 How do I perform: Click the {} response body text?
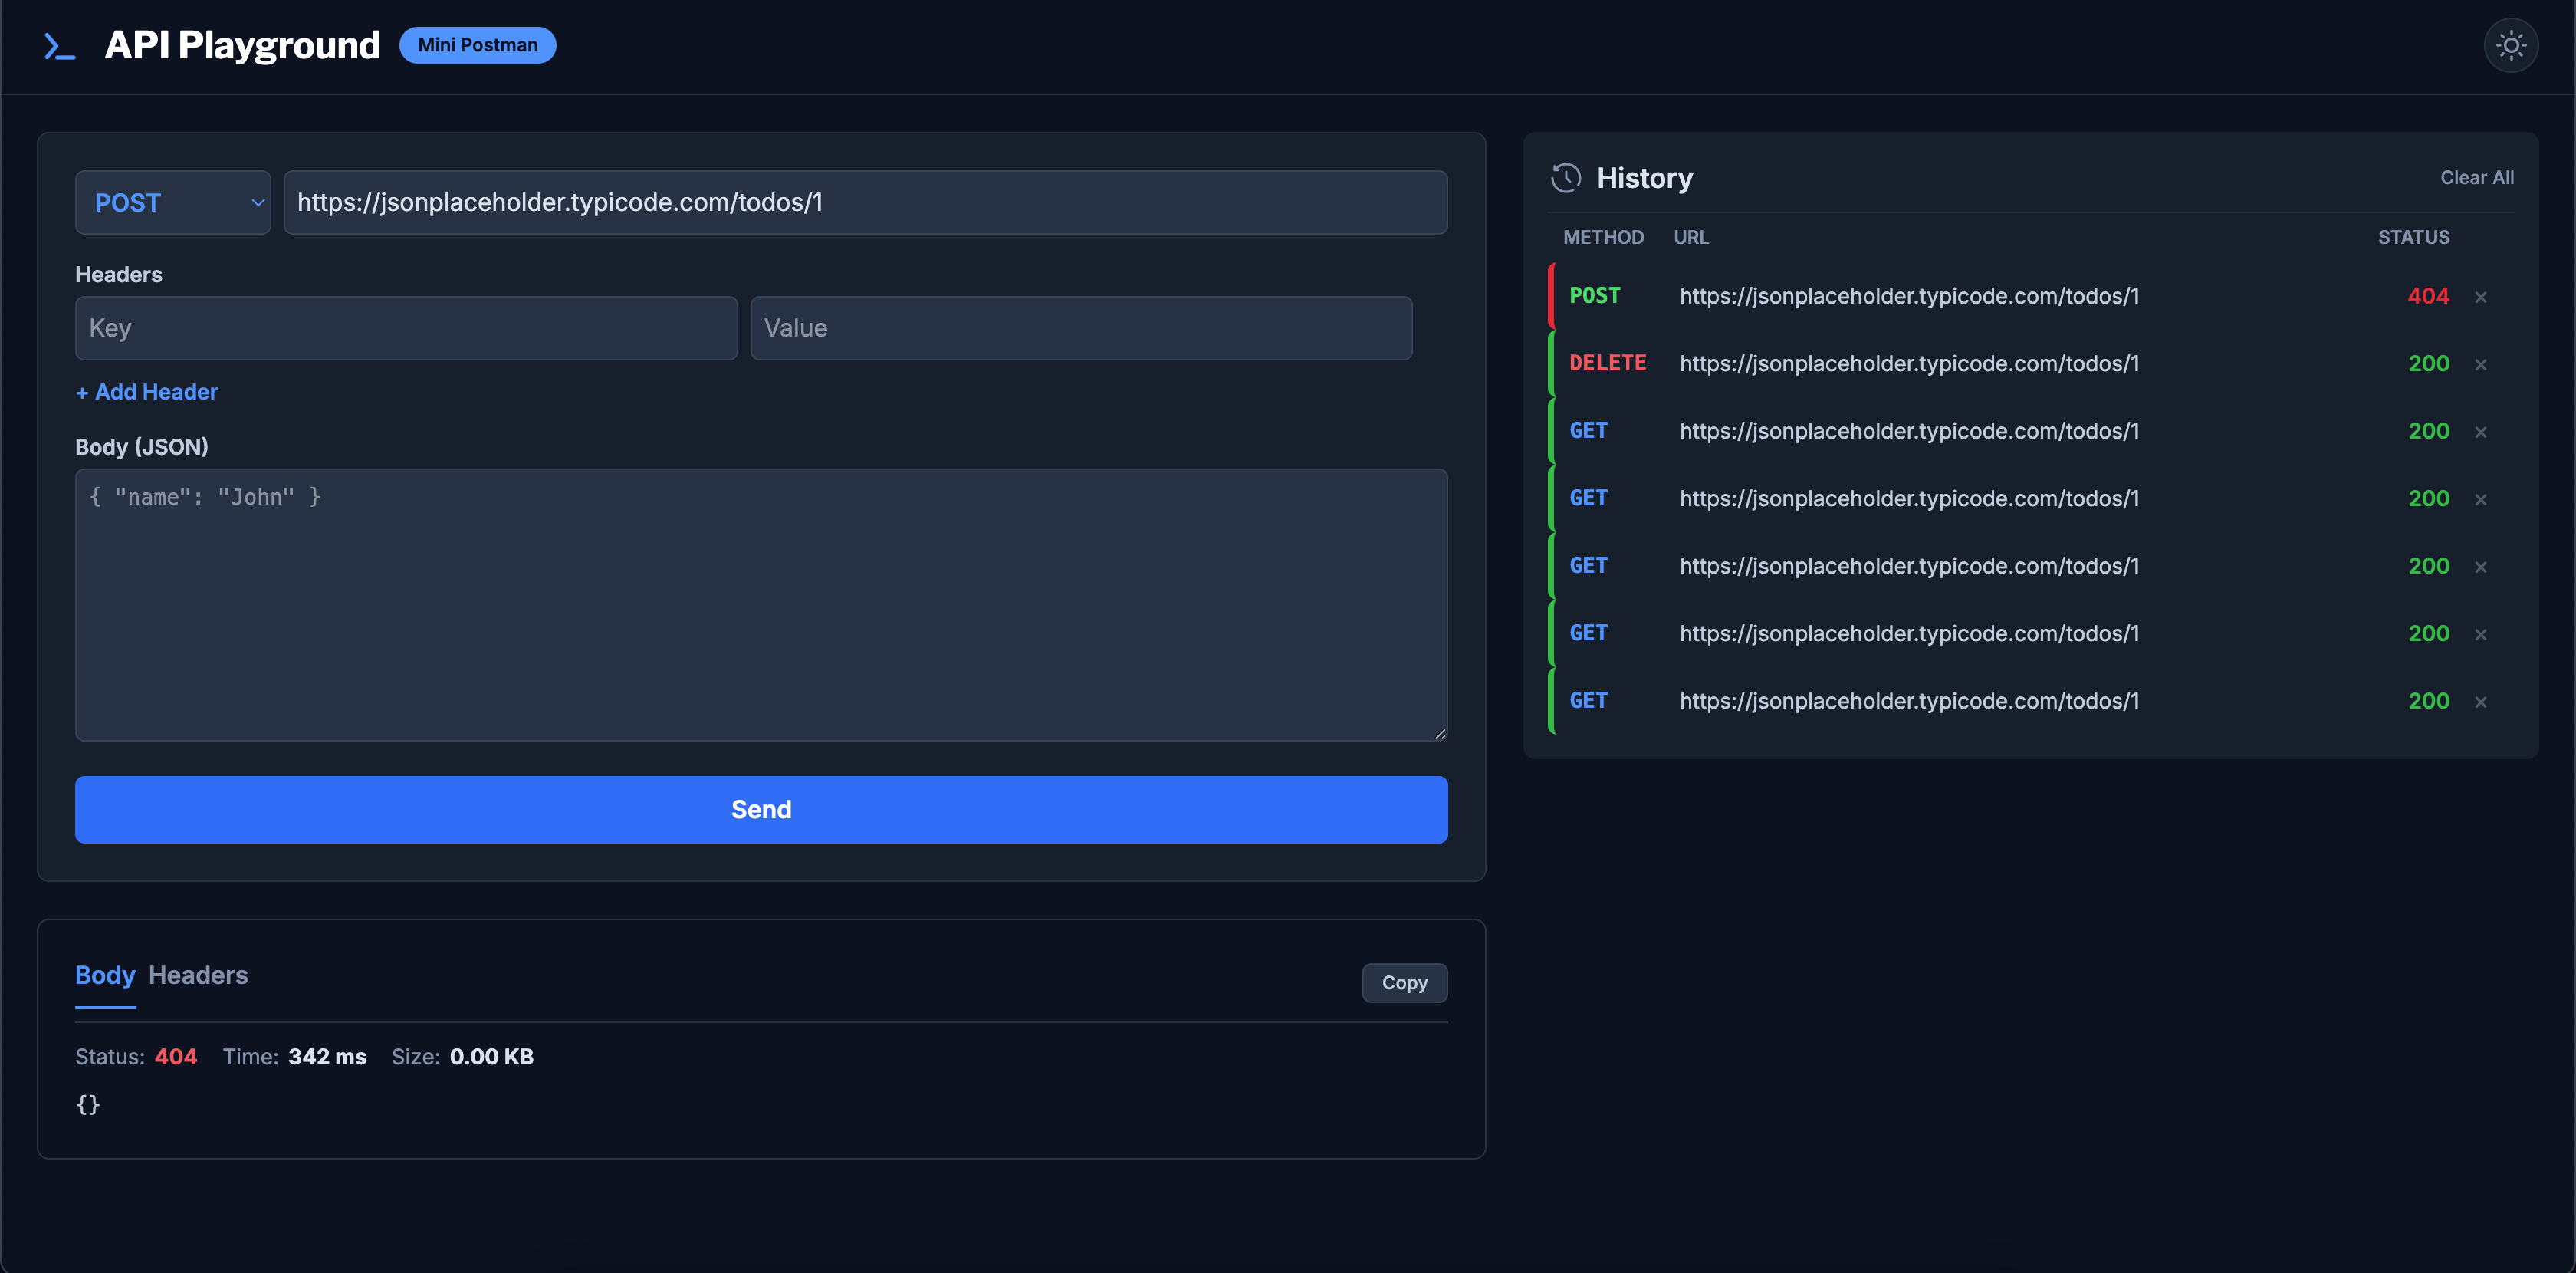(88, 1104)
